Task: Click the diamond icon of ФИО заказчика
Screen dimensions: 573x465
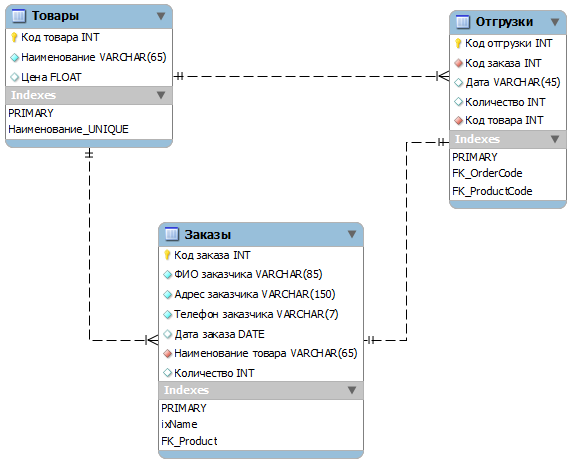Action: click(x=167, y=275)
